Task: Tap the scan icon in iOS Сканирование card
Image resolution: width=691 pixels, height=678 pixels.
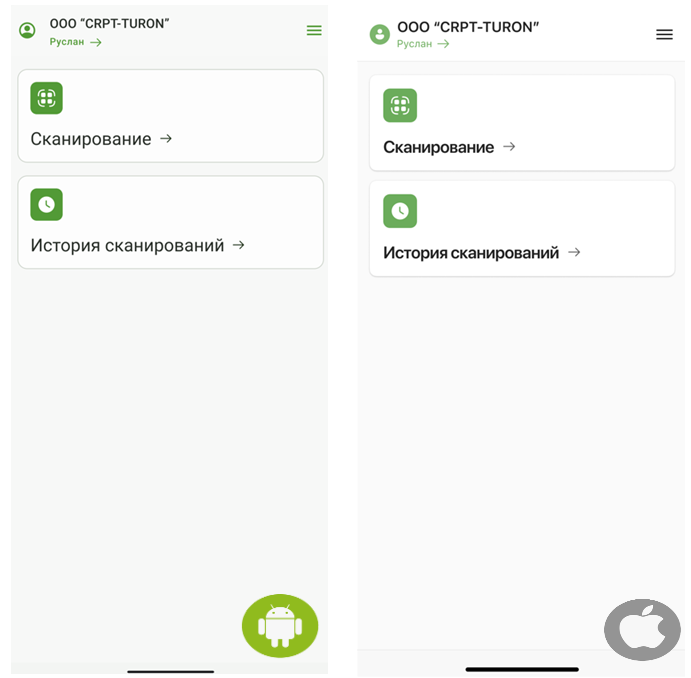Action: point(400,105)
